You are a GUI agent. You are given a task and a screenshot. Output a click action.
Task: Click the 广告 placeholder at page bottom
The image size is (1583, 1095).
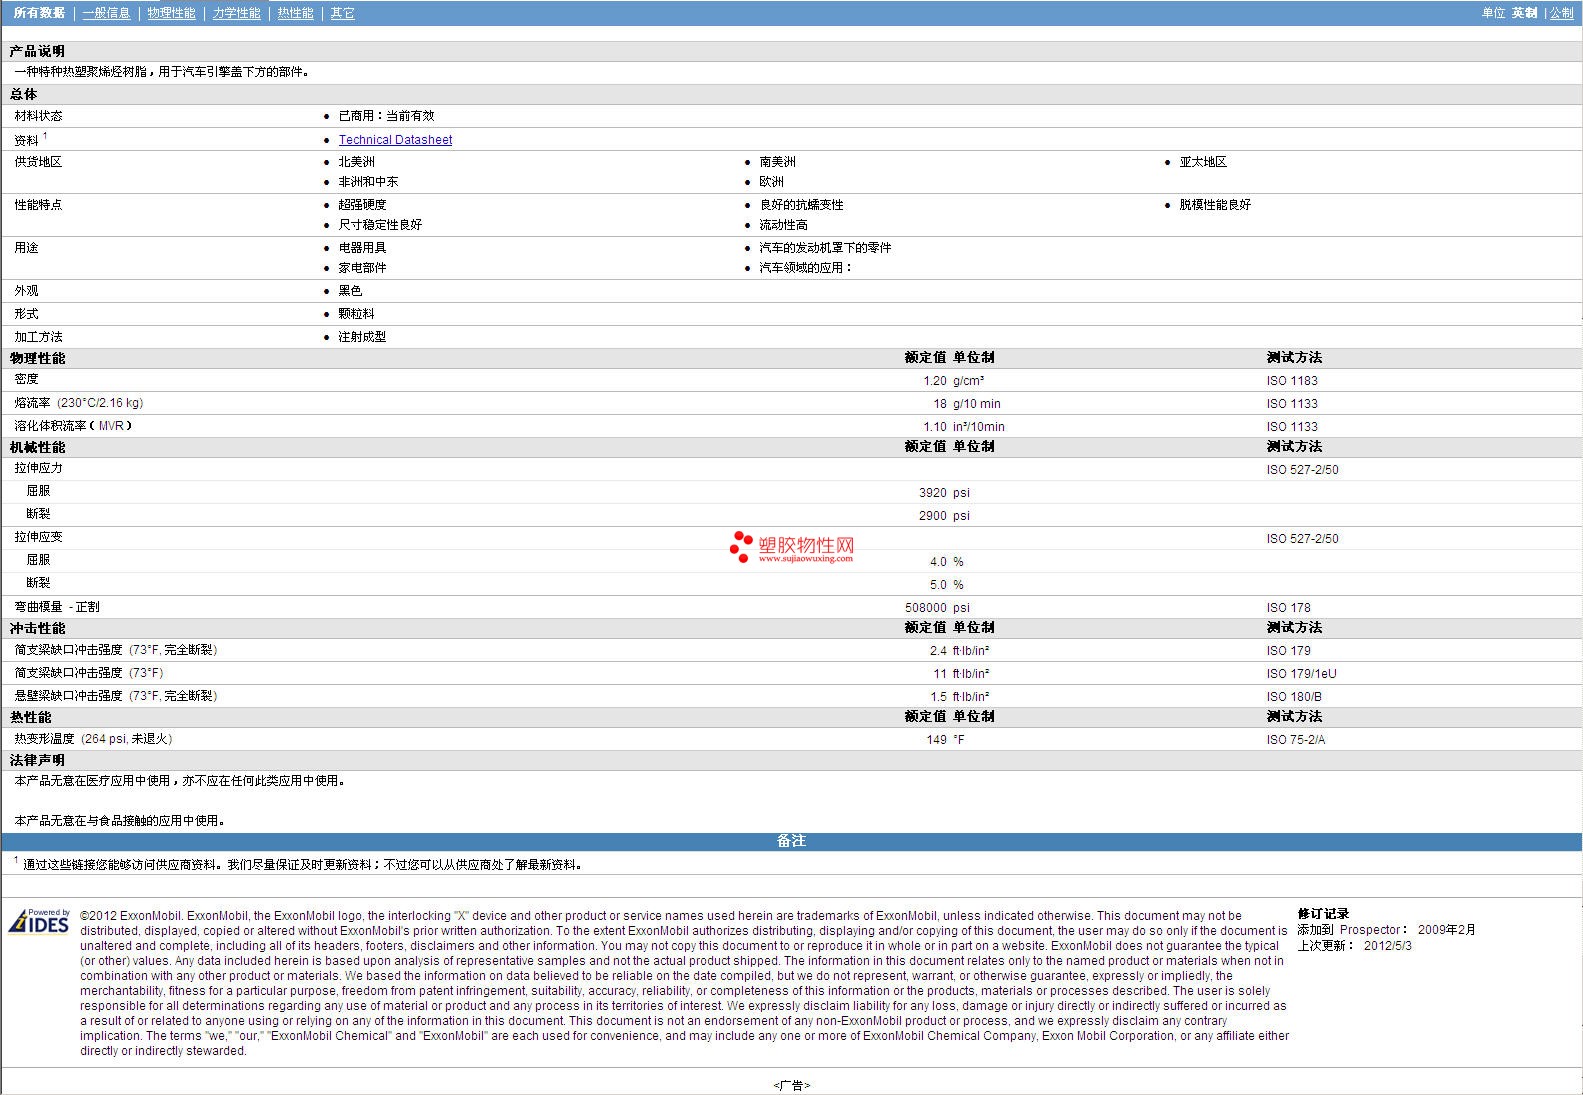pyautogui.click(x=791, y=1085)
